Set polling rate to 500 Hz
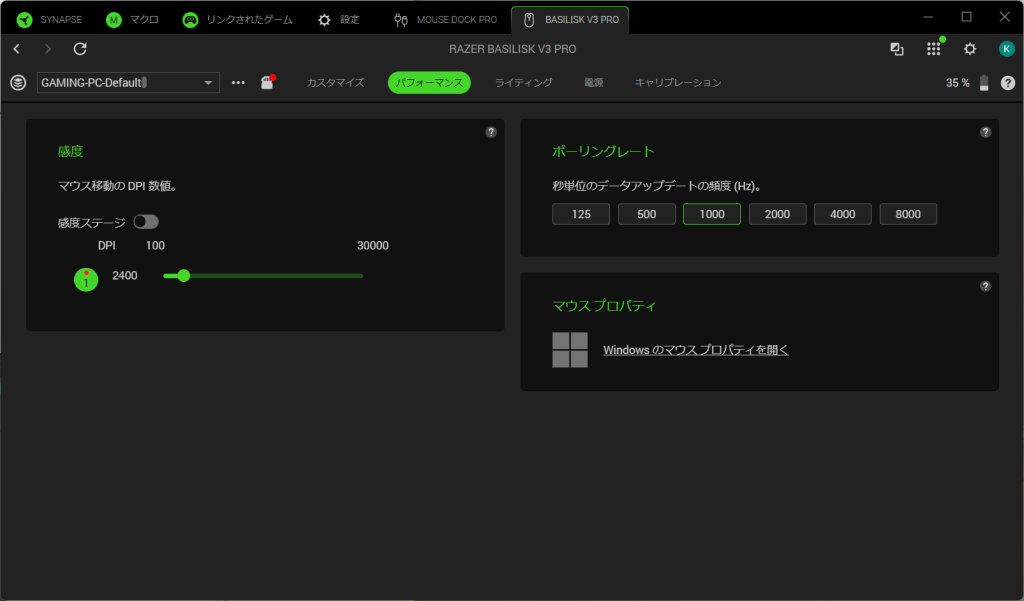 pos(647,214)
